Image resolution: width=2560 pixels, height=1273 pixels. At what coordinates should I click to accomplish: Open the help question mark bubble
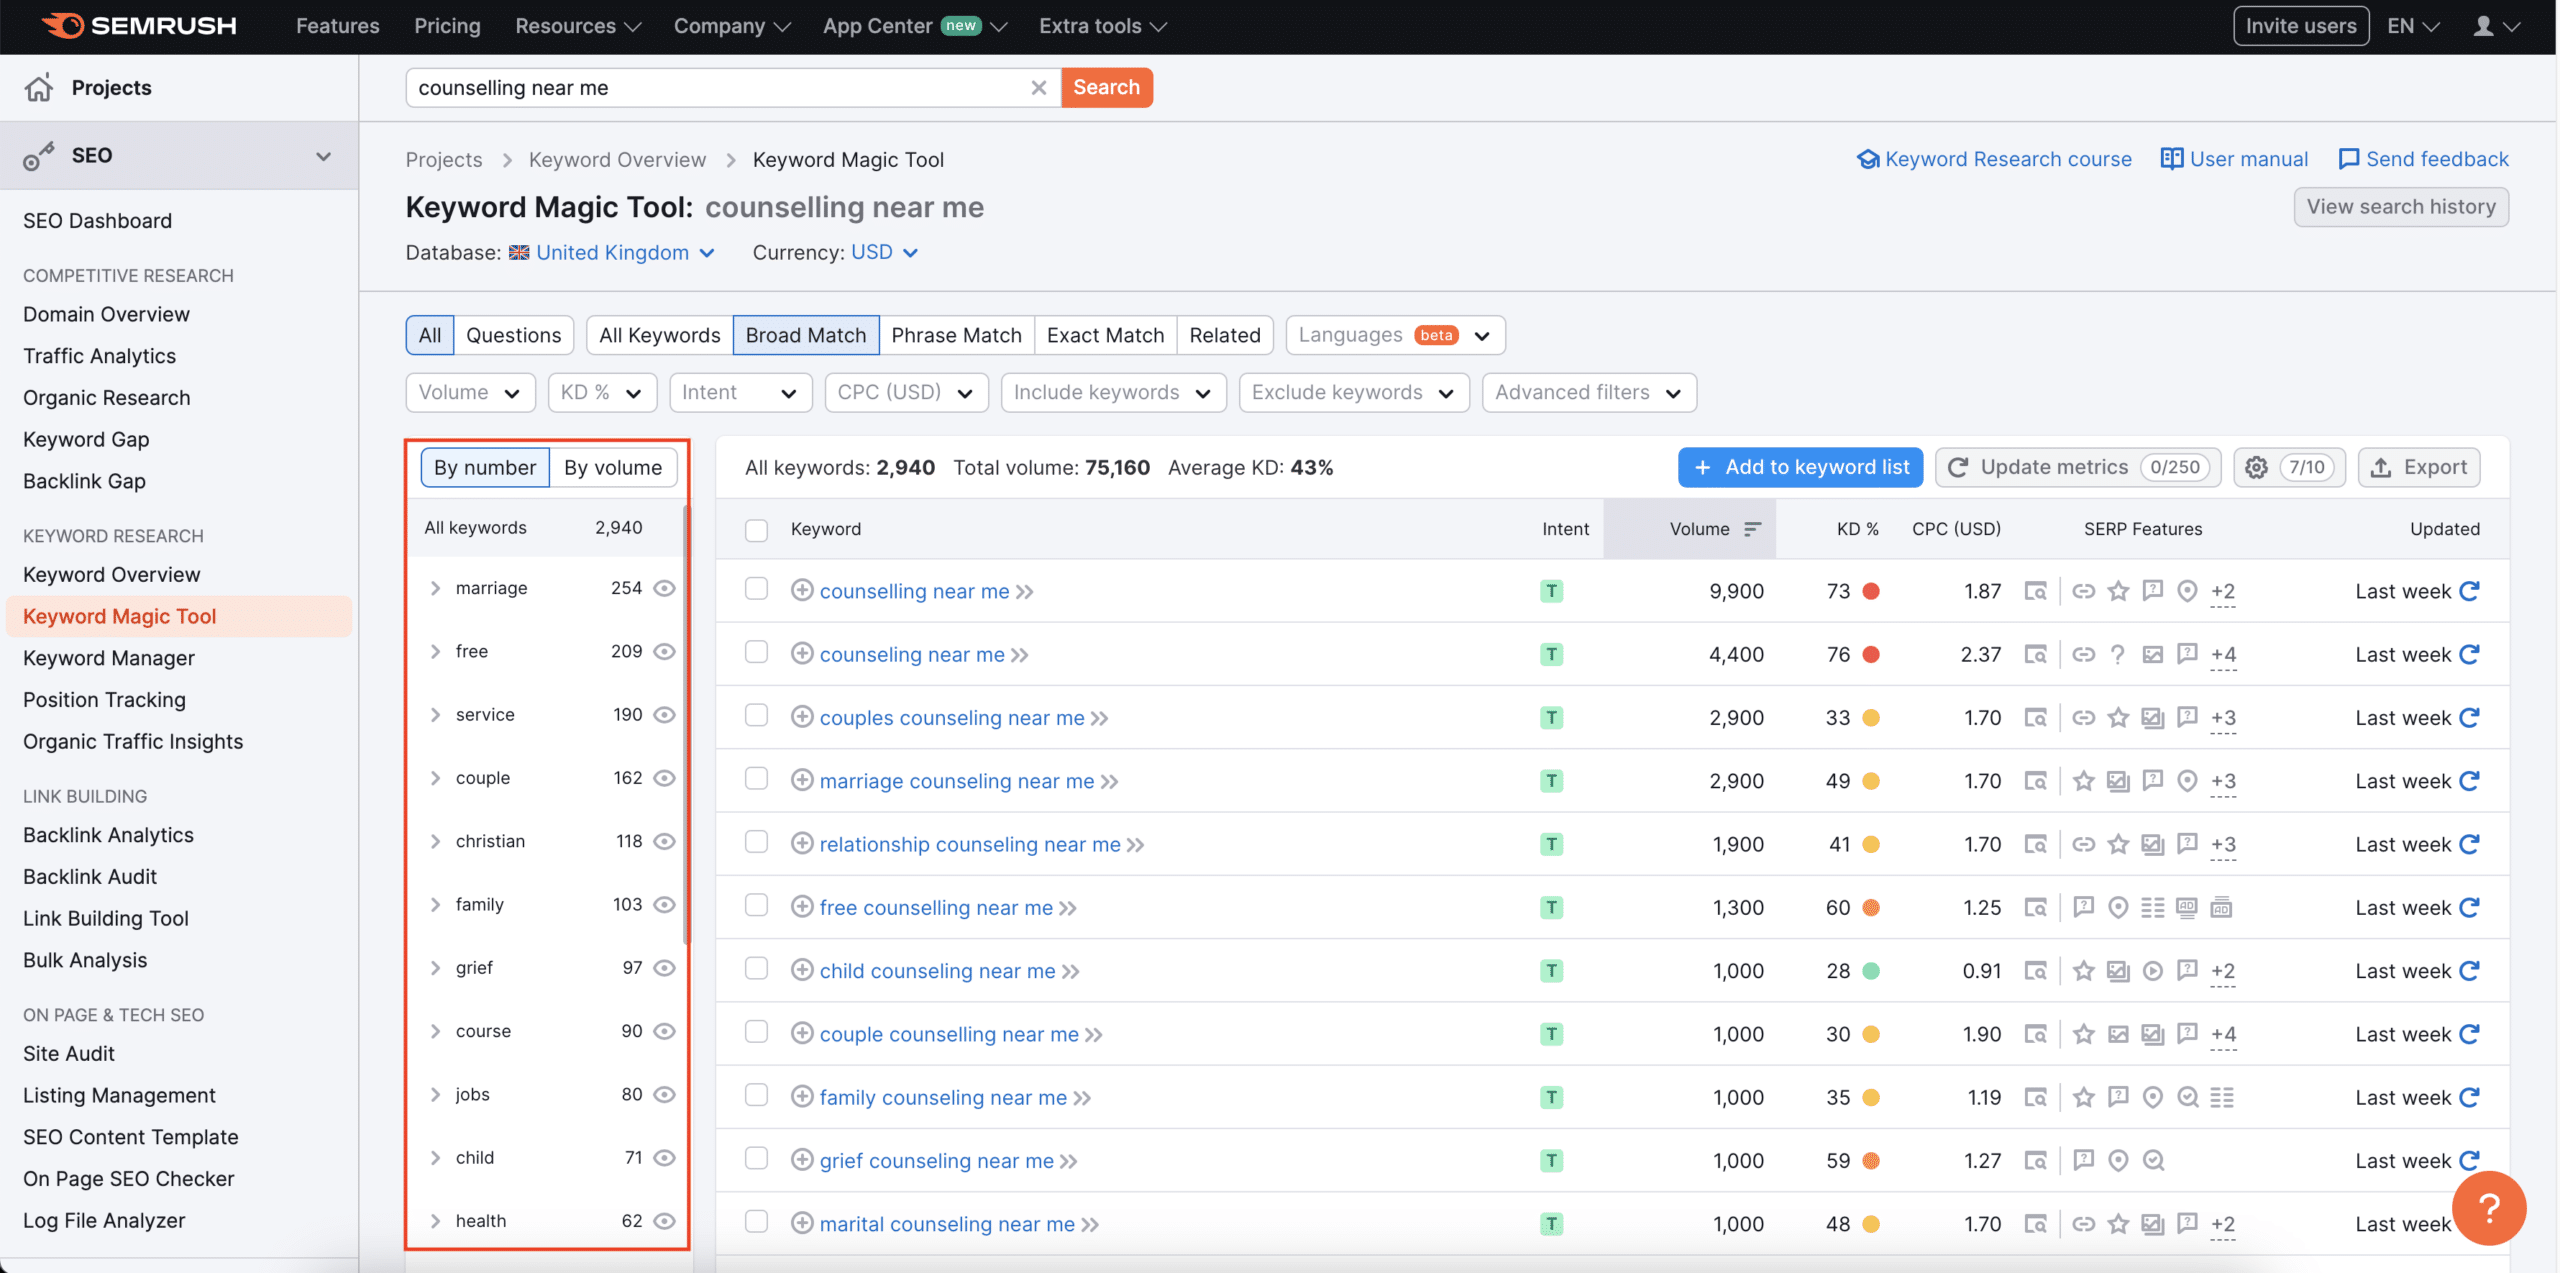tap(2489, 1208)
